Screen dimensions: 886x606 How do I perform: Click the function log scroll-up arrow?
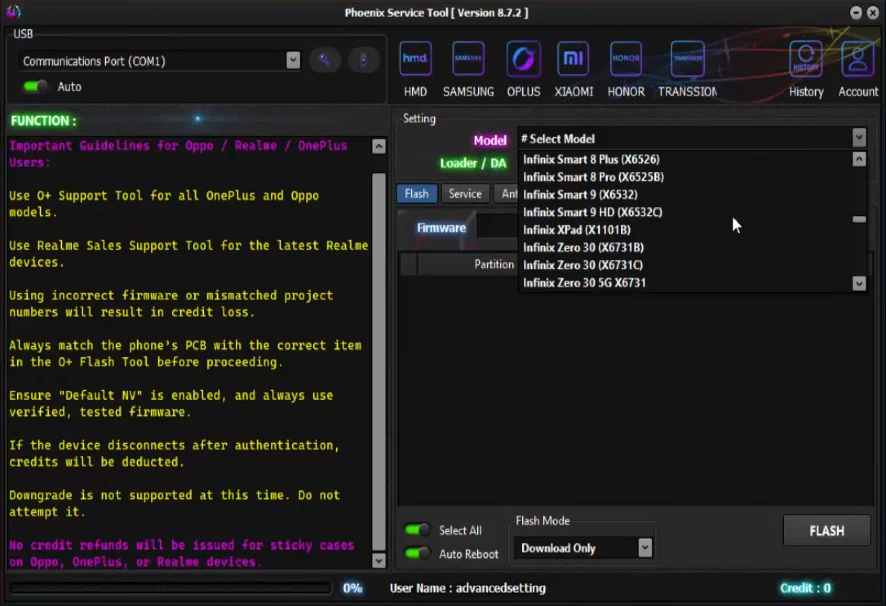coord(379,146)
